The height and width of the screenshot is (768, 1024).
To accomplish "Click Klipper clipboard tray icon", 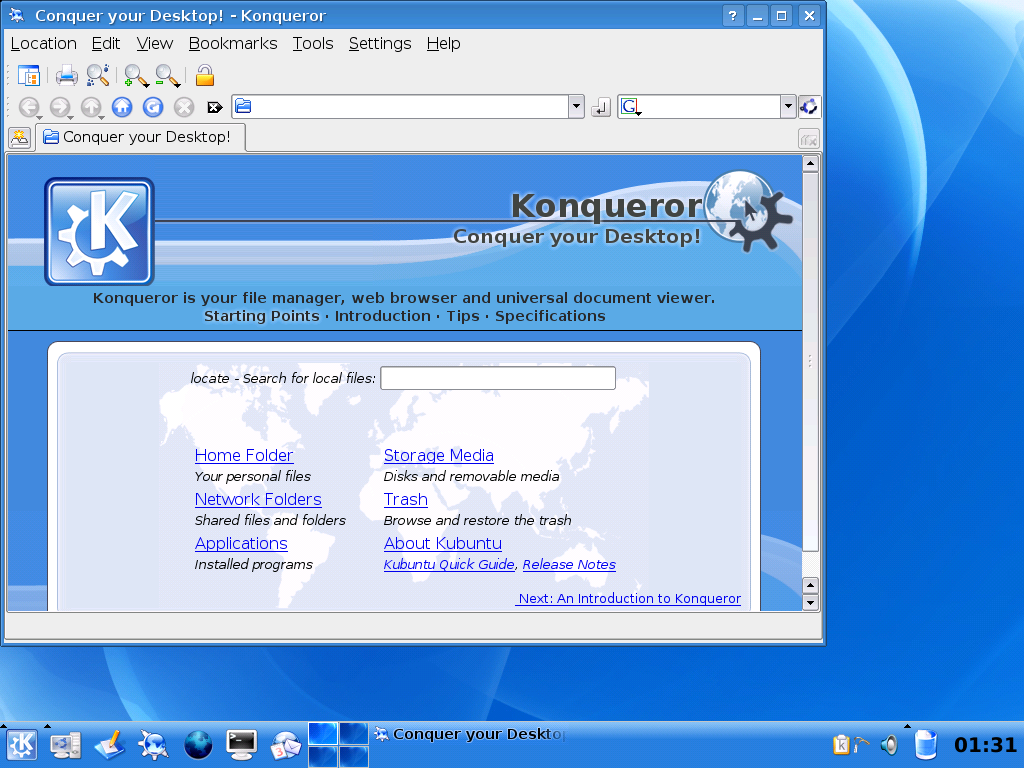I will pyautogui.click(x=841, y=744).
